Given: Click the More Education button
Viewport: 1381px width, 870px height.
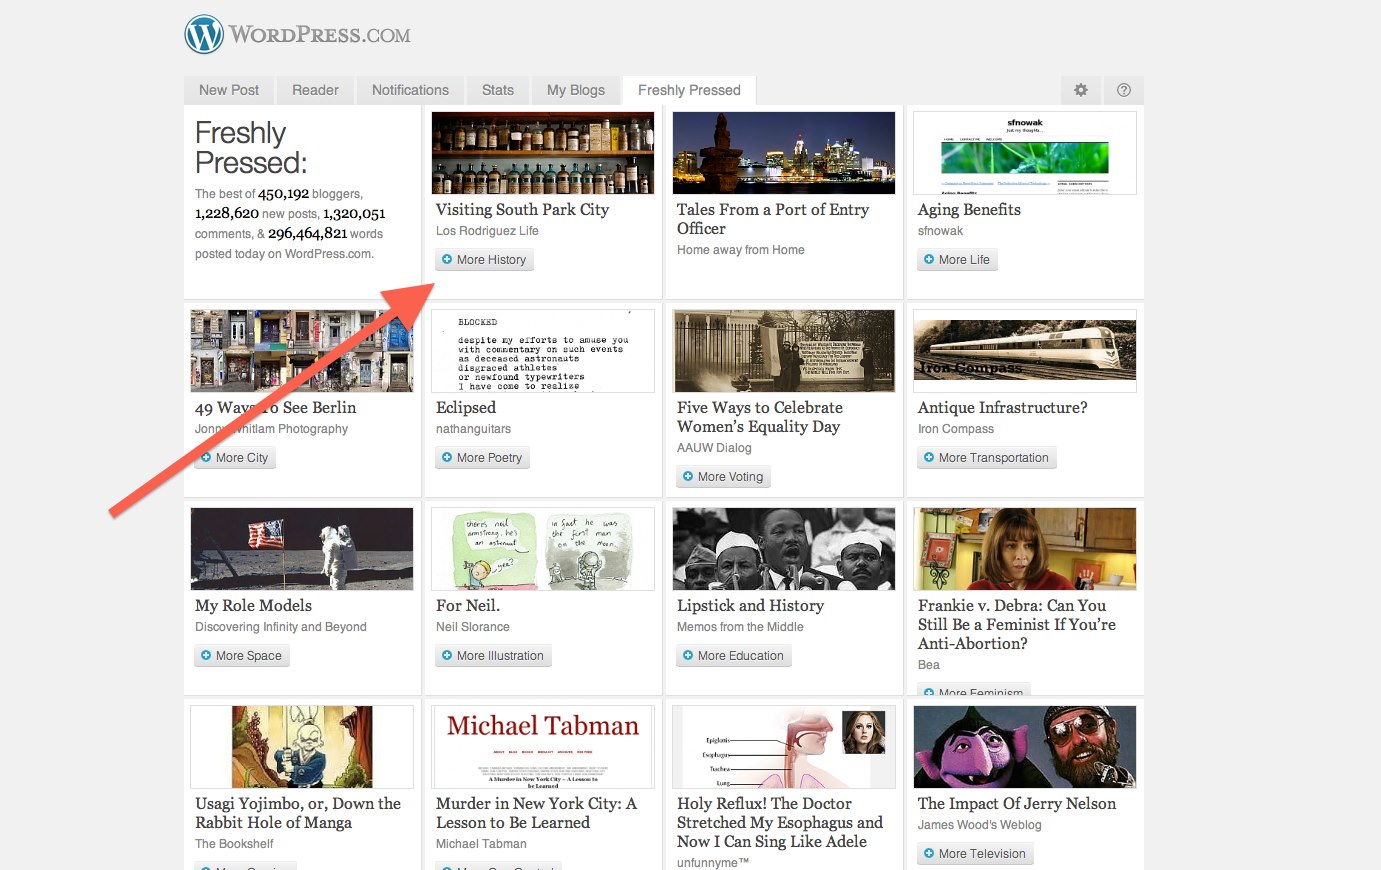Looking at the screenshot, I should pyautogui.click(x=734, y=656).
